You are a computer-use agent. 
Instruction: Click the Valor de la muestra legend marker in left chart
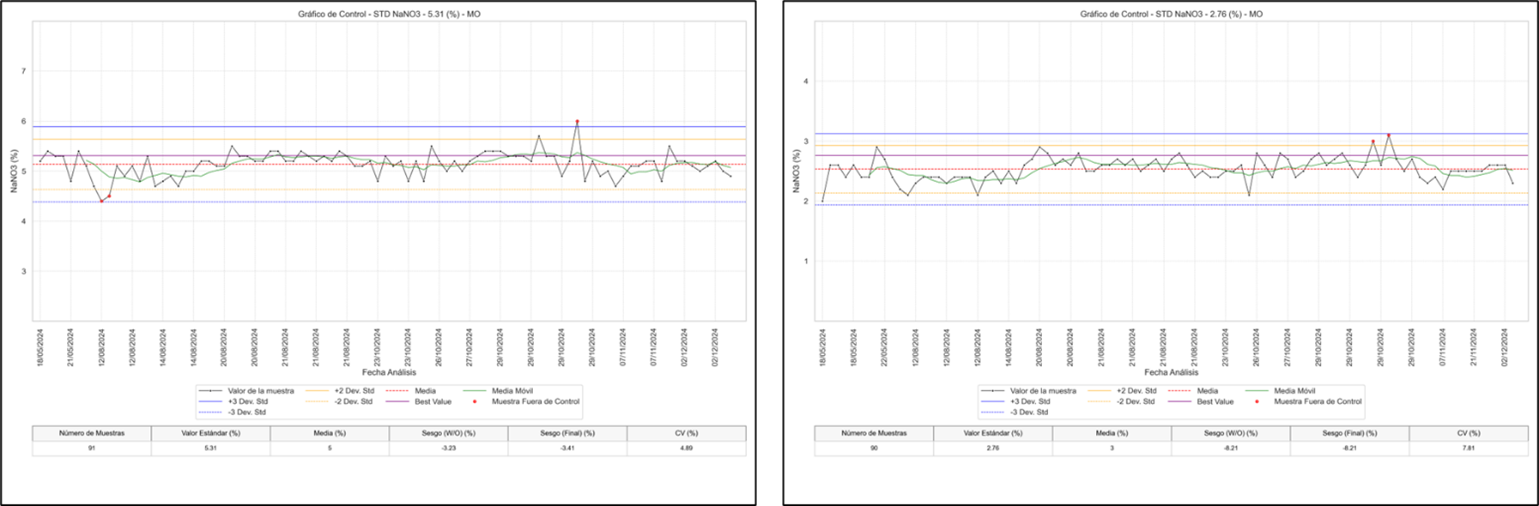pyautogui.click(x=211, y=390)
